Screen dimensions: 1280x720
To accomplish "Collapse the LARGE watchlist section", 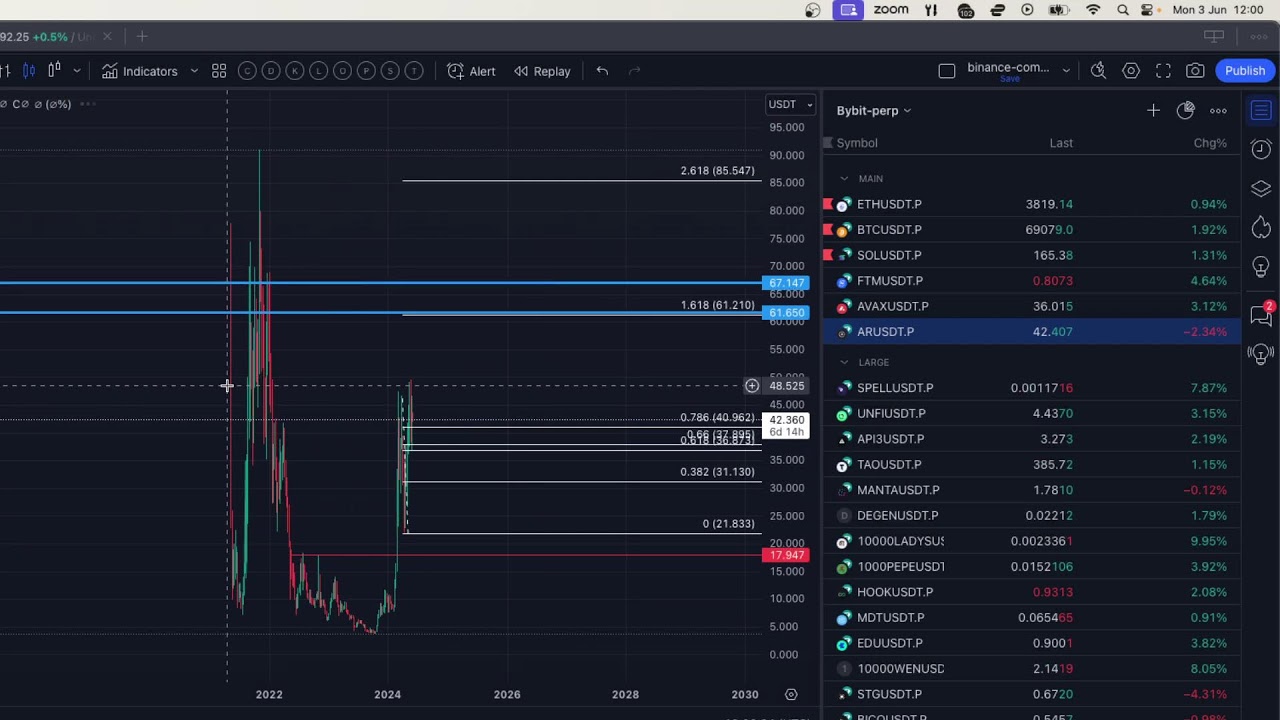I will click(x=844, y=362).
